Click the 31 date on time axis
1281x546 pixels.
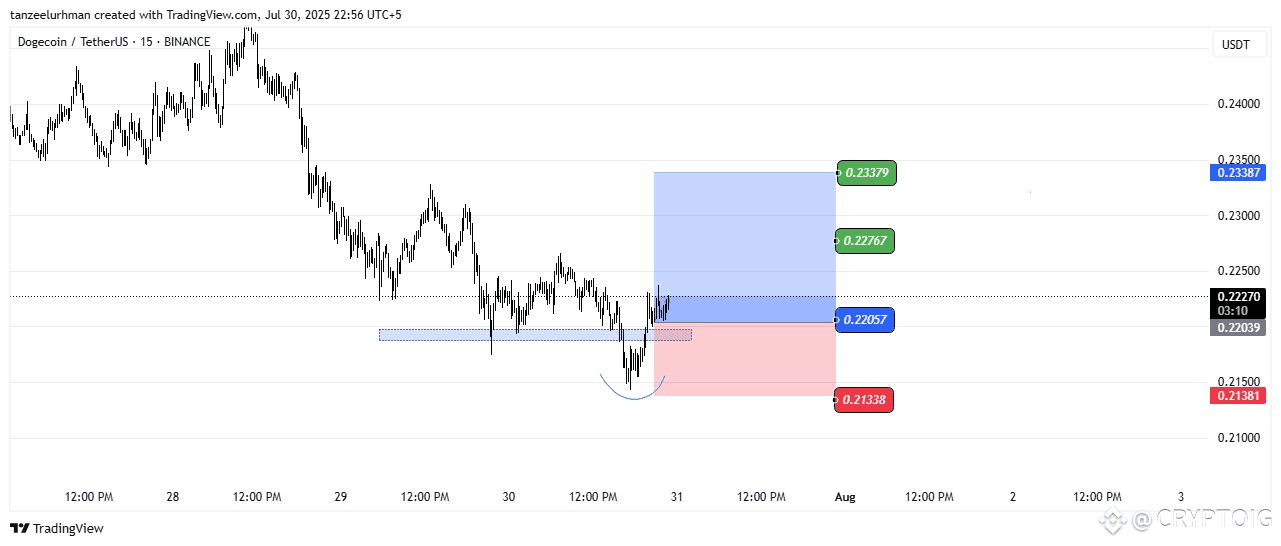tap(677, 496)
